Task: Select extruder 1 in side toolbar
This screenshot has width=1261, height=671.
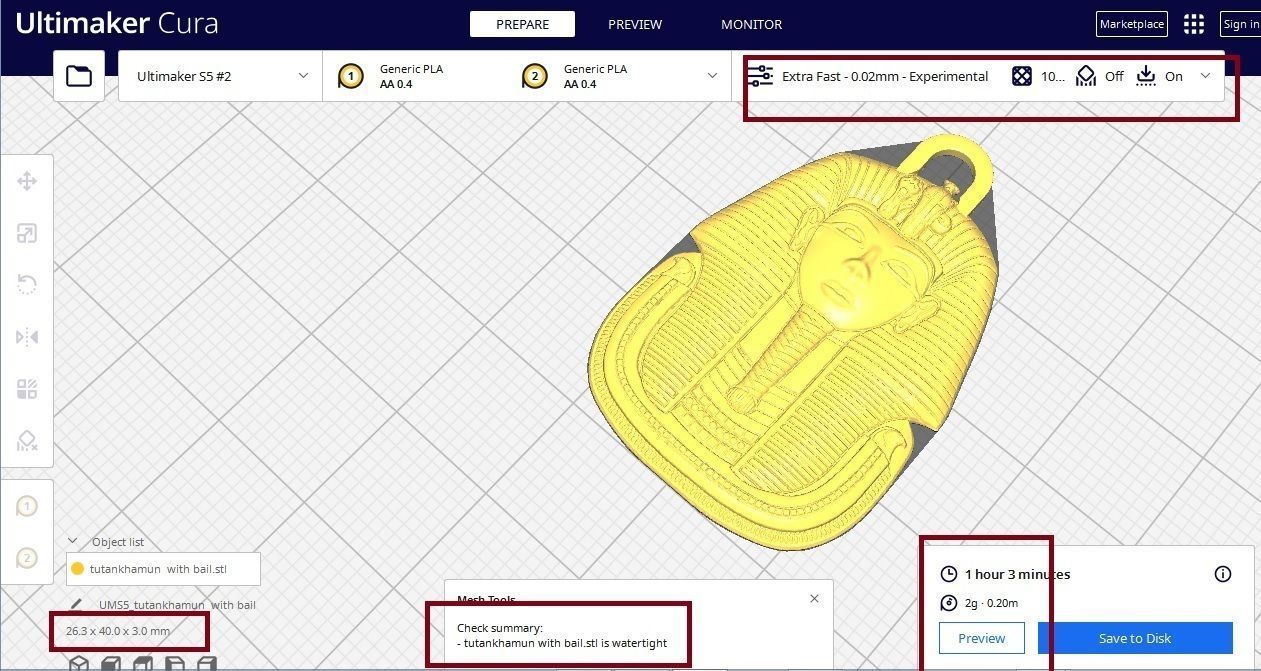Action: coord(27,507)
